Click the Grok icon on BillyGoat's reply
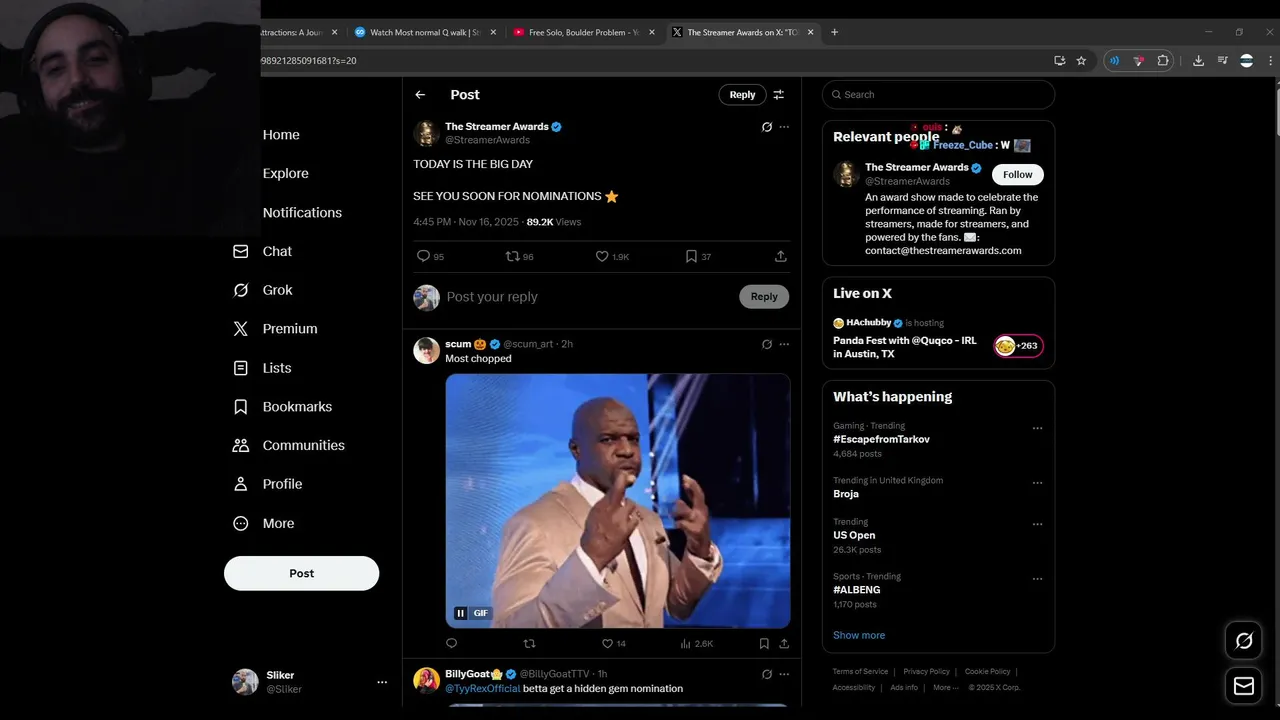Image resolution: width=1280 pixels, height=720 pixels. coord(767,674)
